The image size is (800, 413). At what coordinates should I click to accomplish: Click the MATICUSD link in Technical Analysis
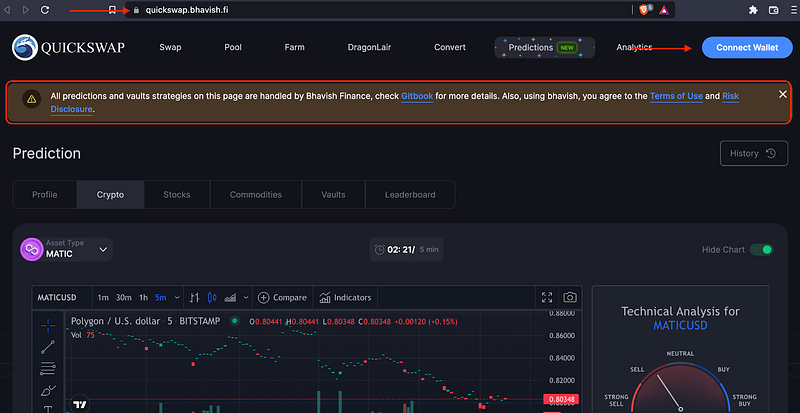point(680,325)
